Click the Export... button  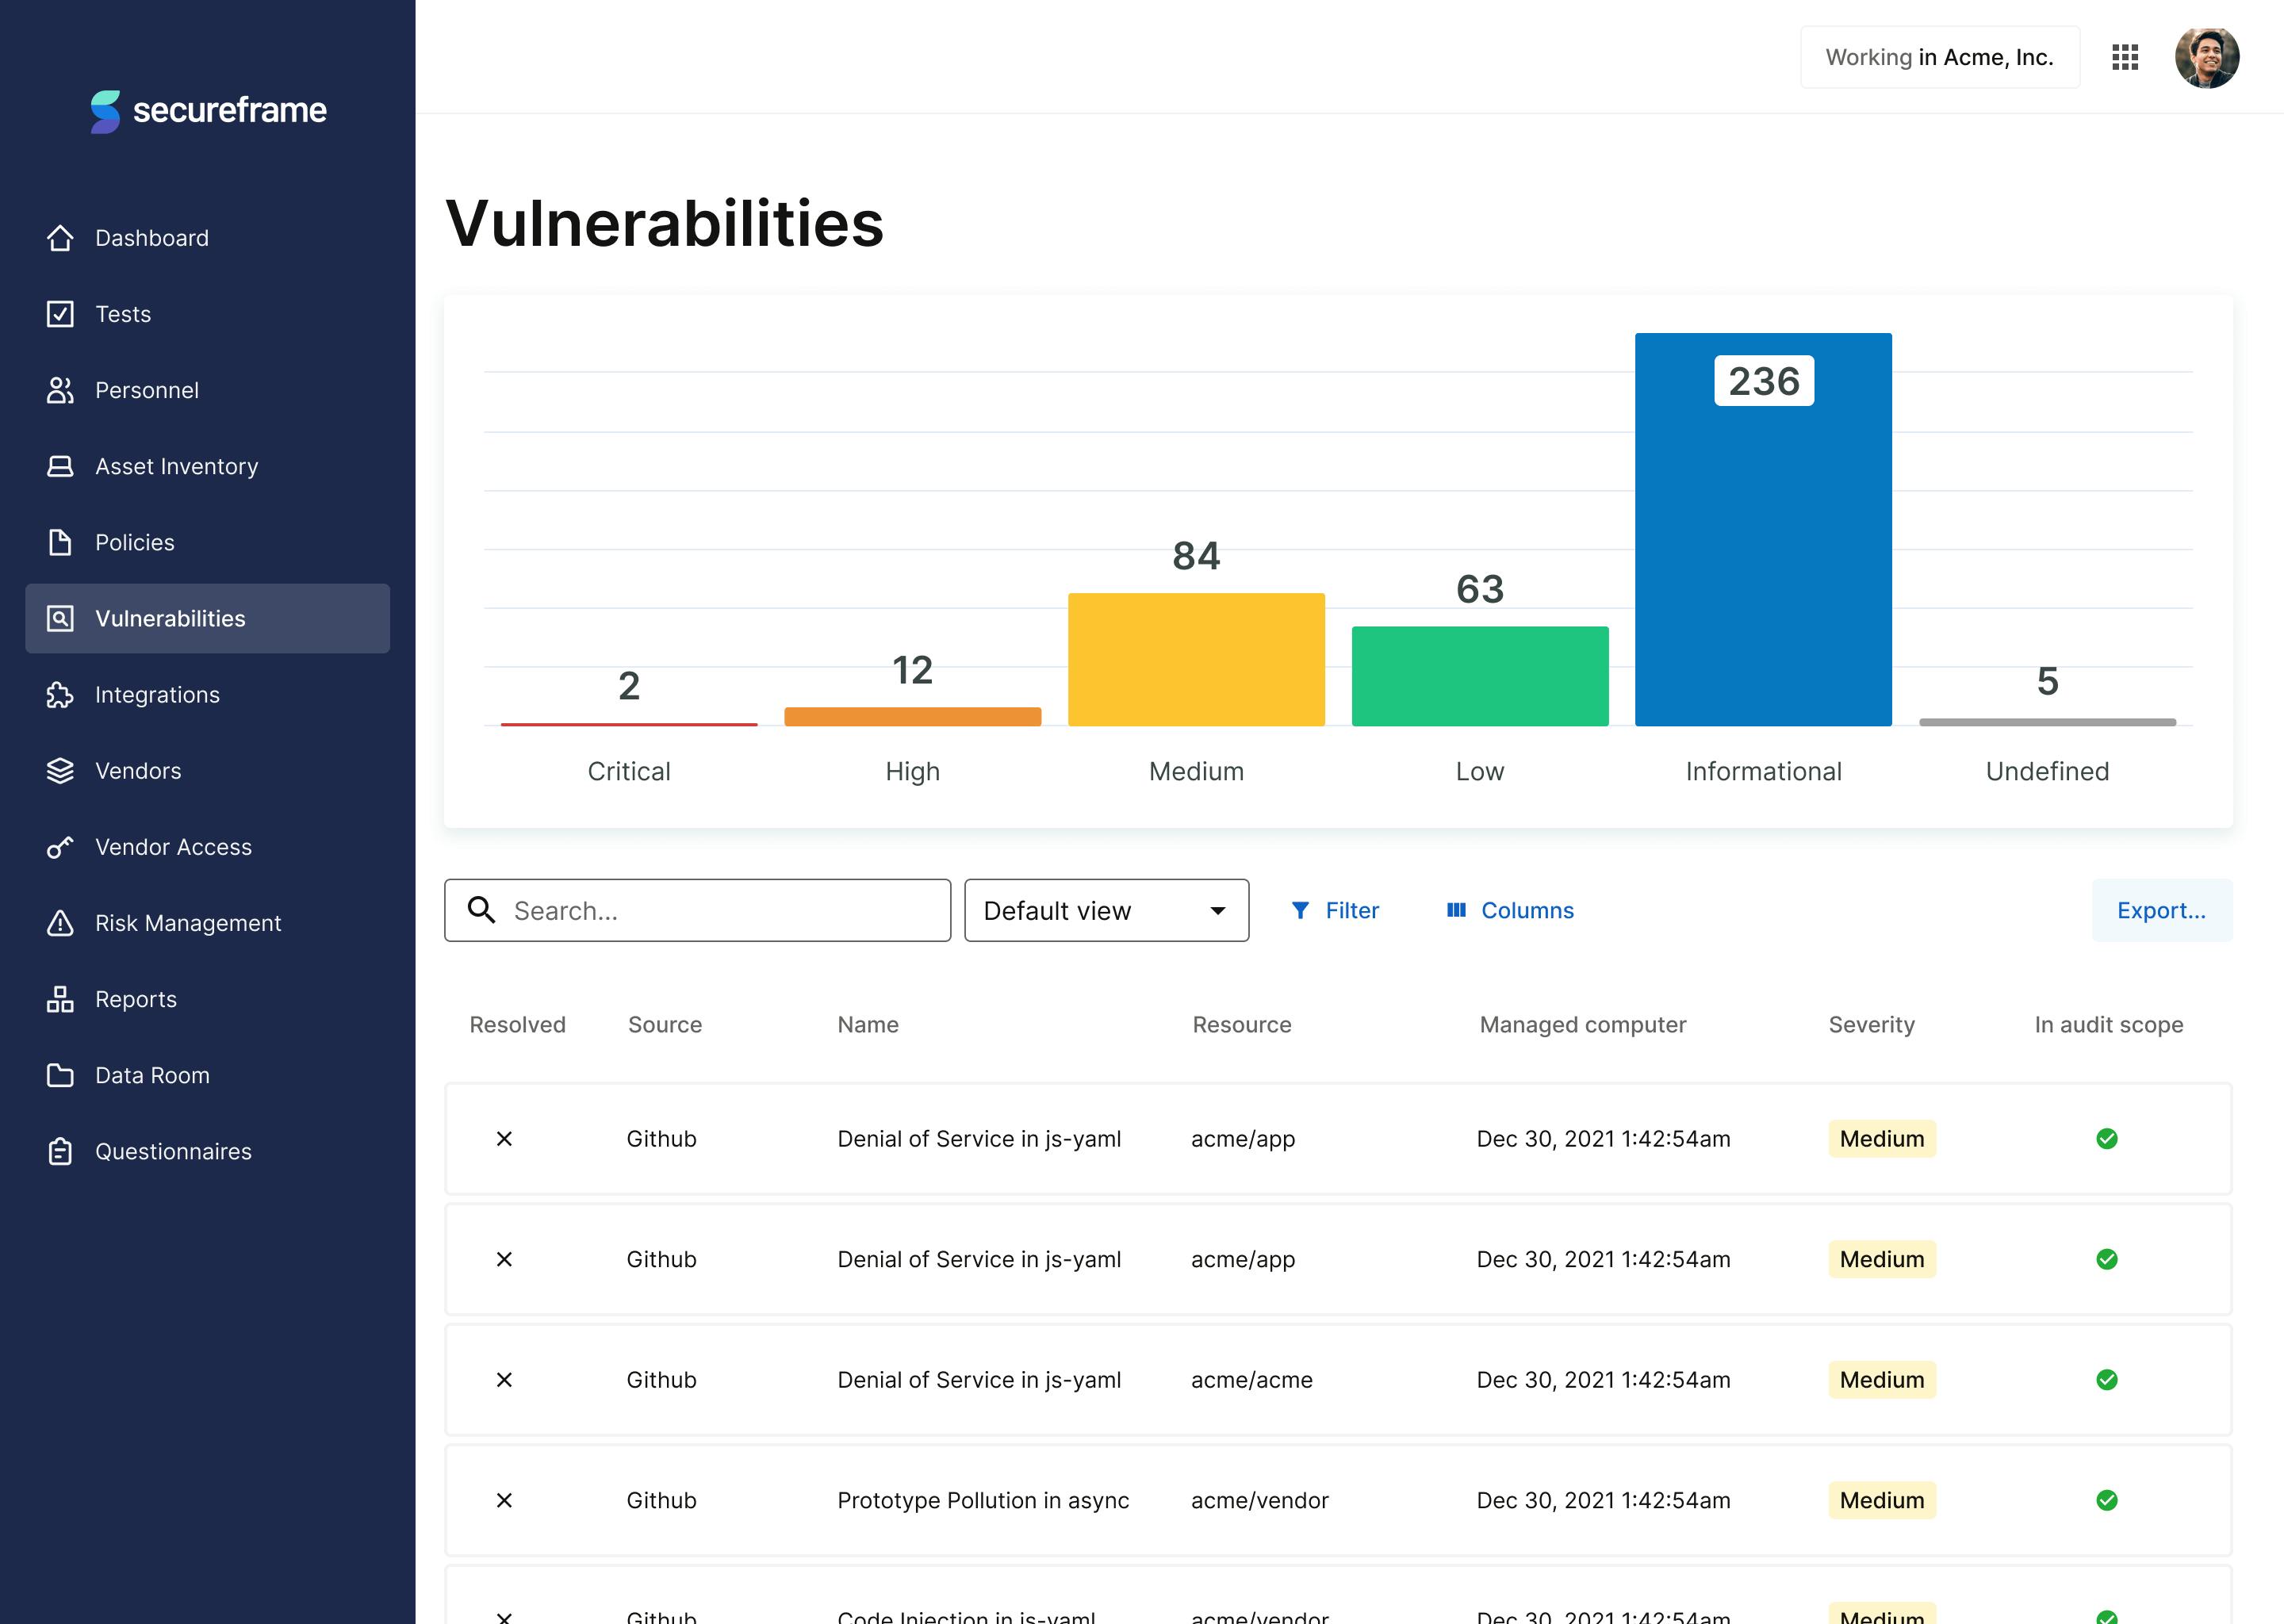tap(2160, 910)
